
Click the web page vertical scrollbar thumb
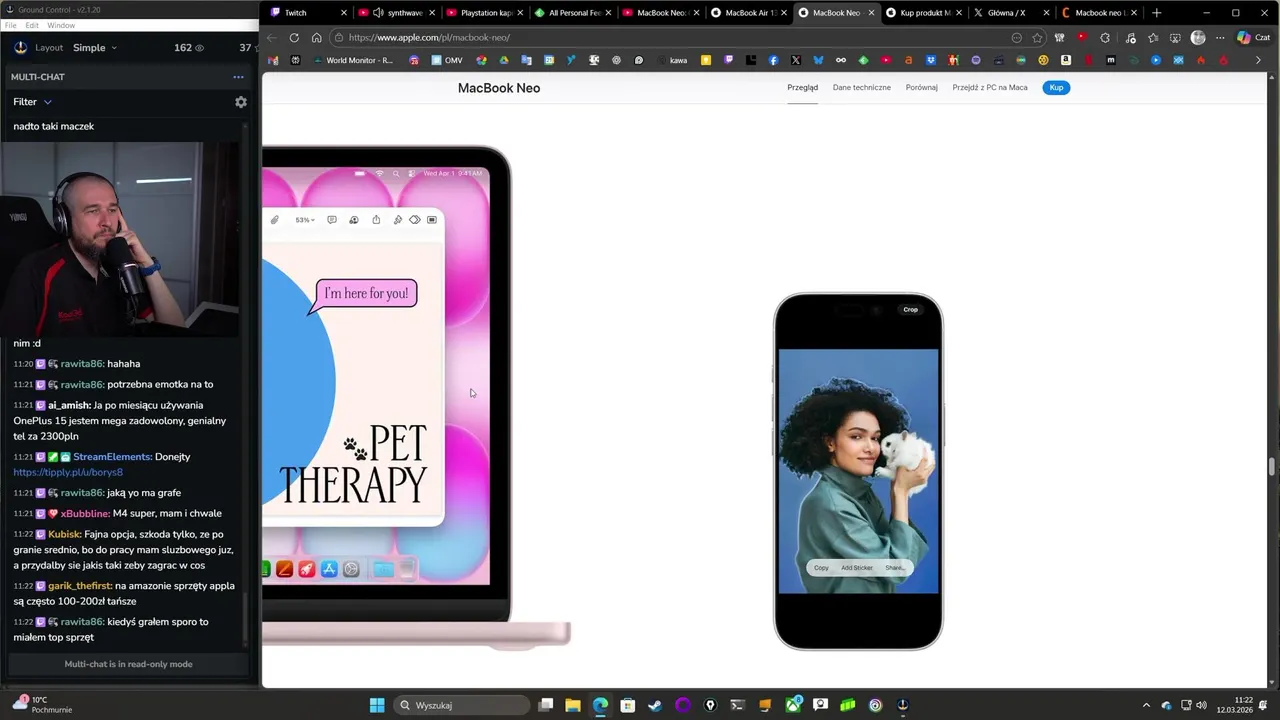1272,467
